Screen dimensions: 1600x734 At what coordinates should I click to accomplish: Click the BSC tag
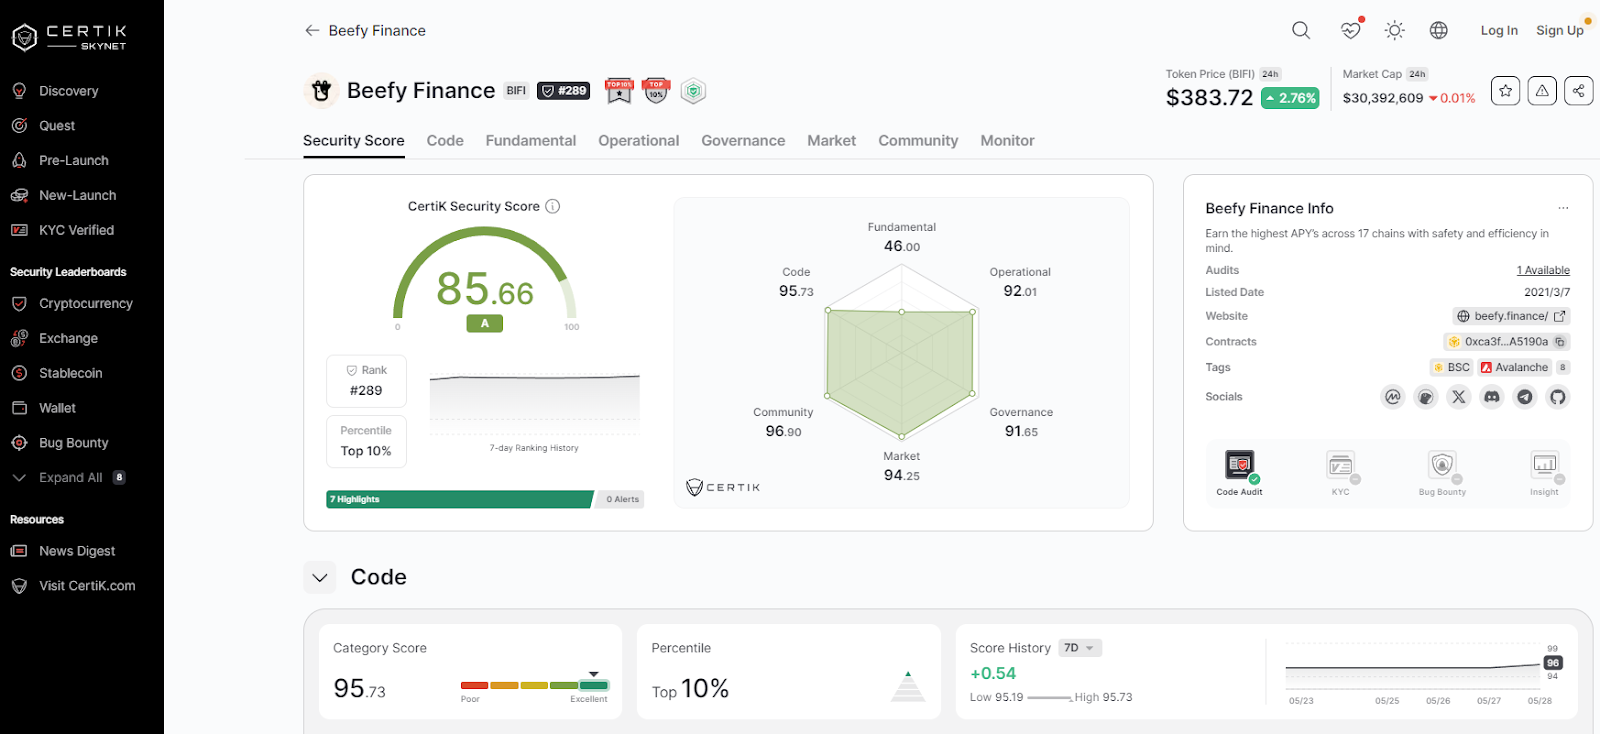tap(1451, 368)
